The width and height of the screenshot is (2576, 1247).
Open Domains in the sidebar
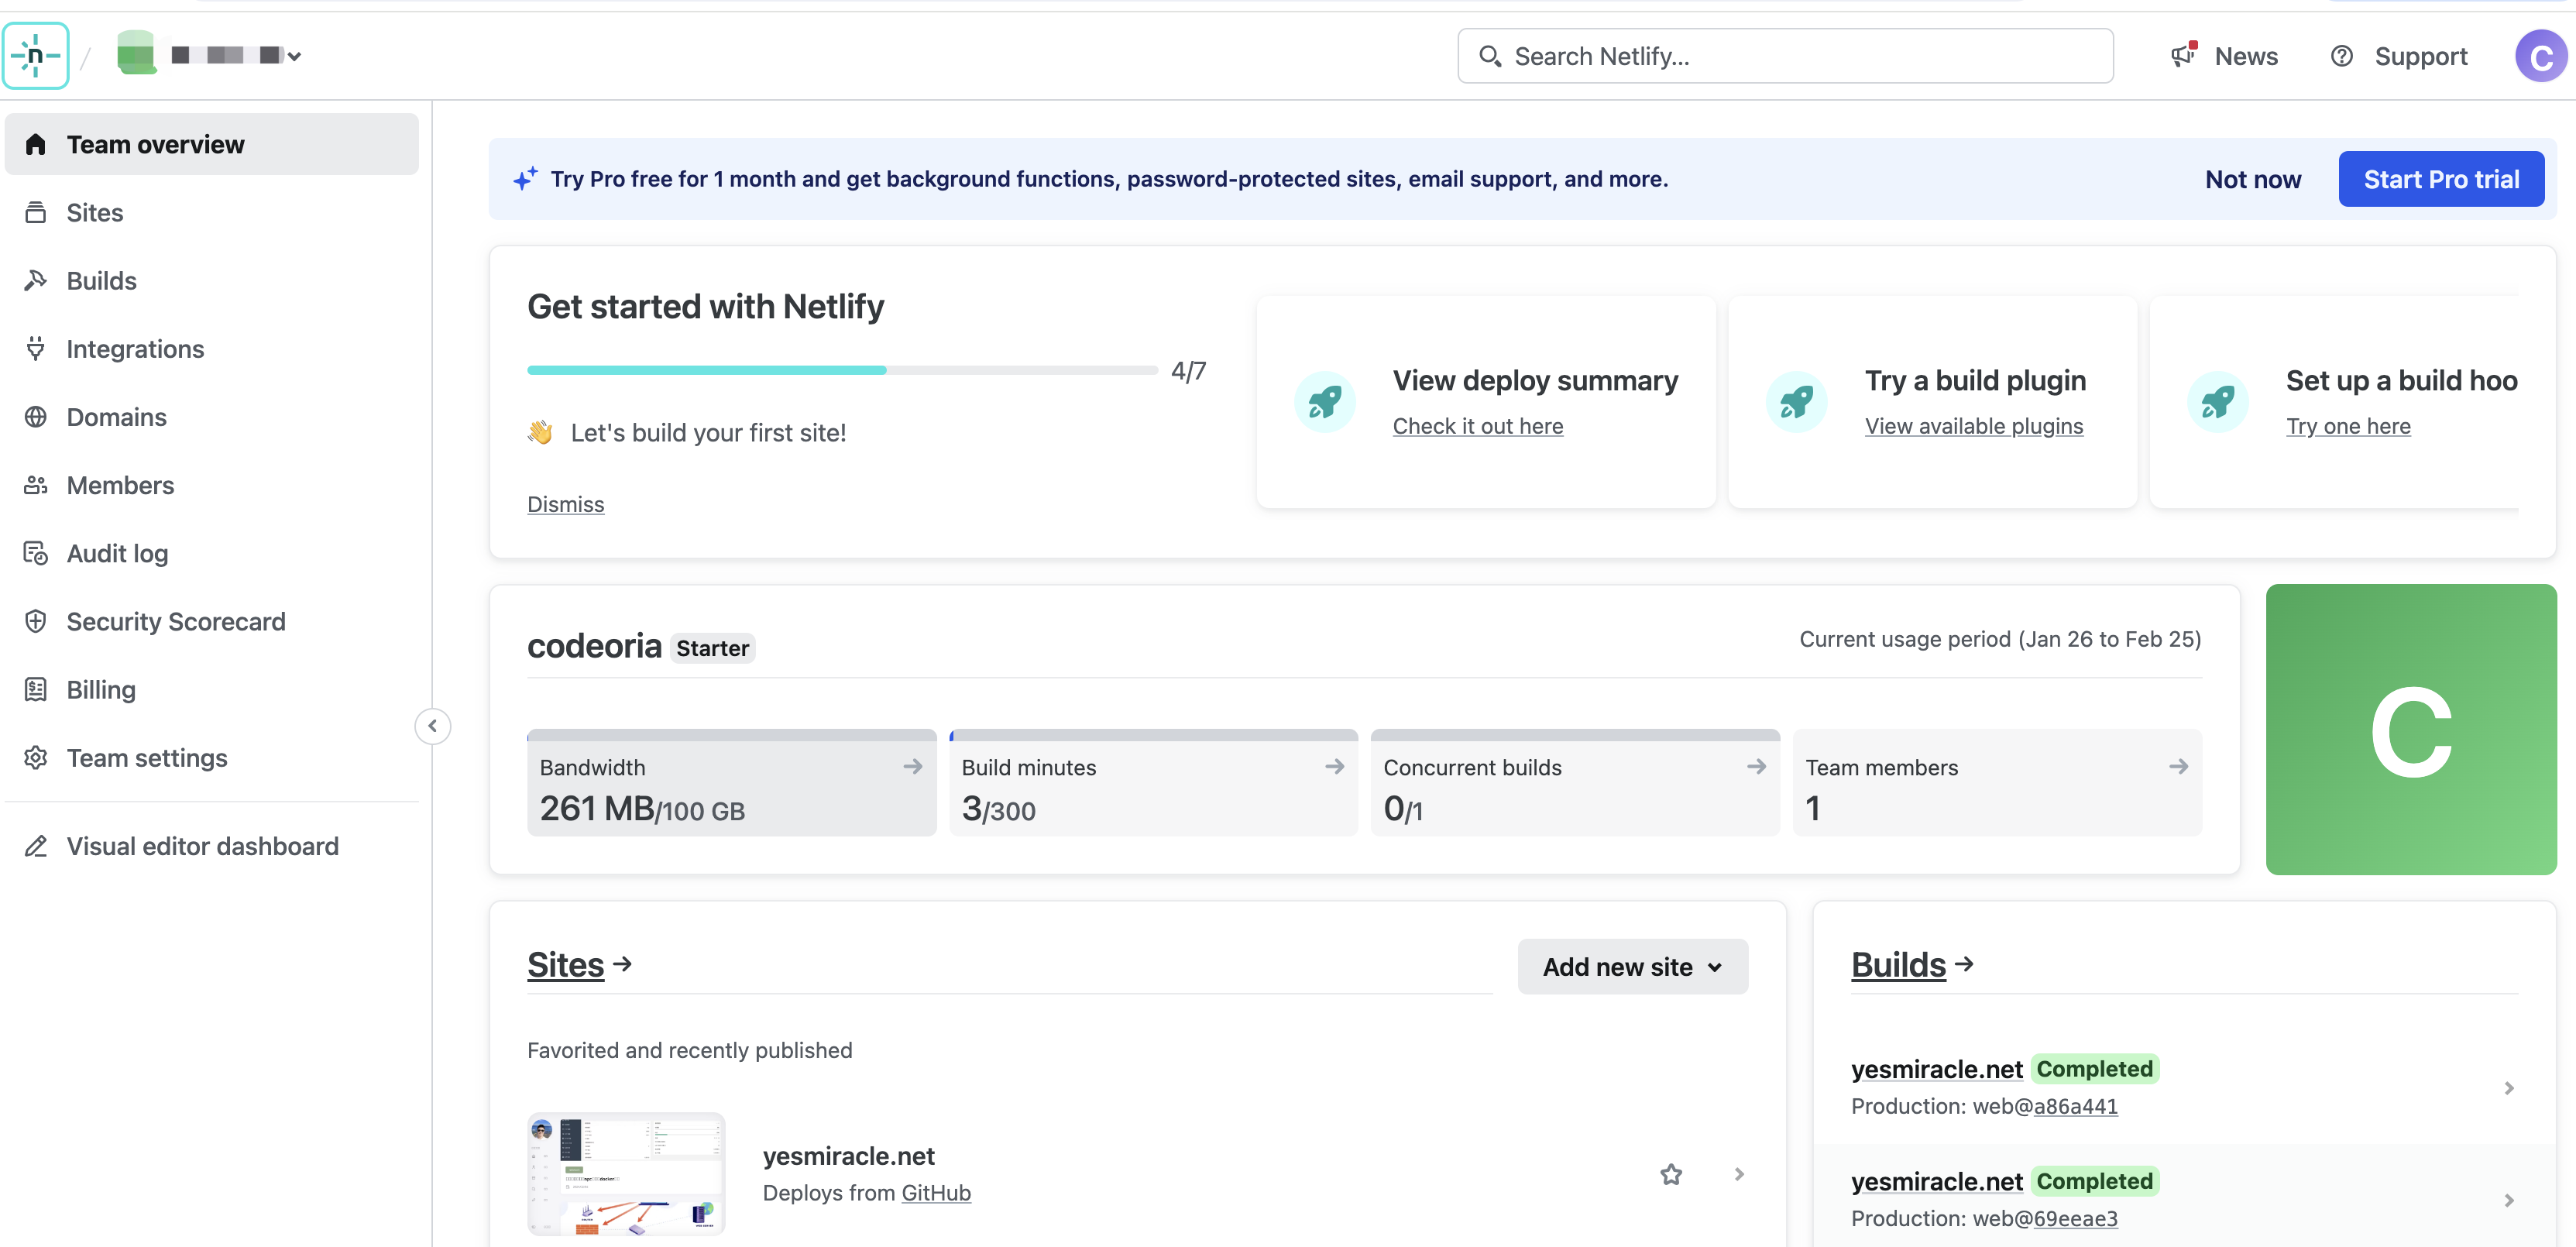(x=116, y=417)
